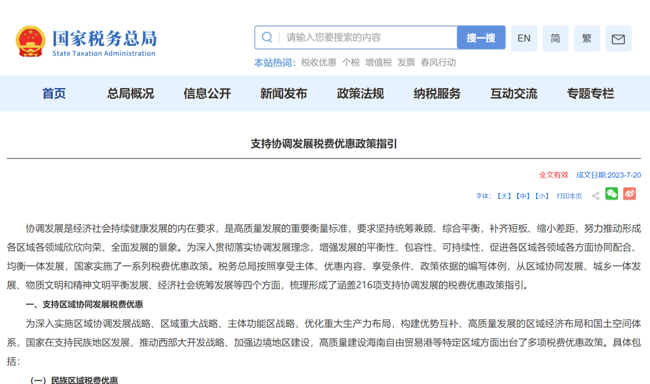The image size is (650, 384).
Task: Open the mail envelope icon
Action: click(x=618, y=39)
